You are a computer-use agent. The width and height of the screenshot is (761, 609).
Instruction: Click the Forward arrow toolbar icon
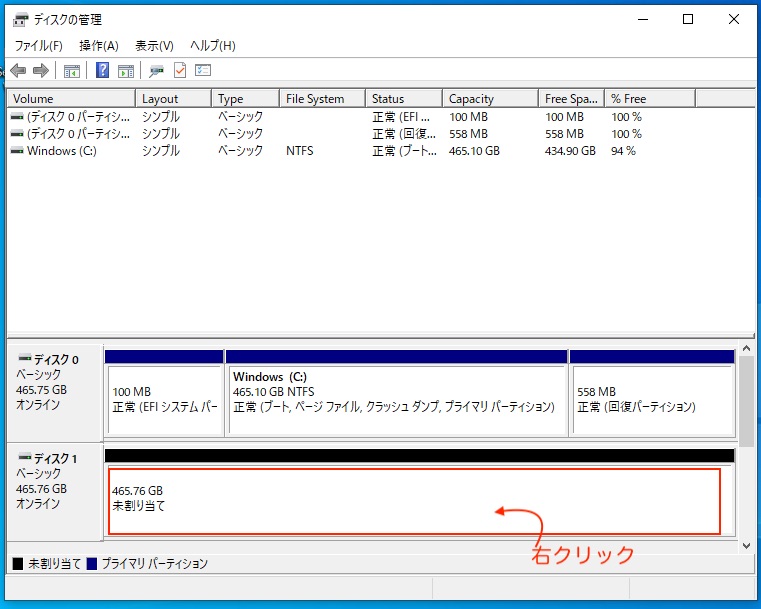[x=41, y=71]
